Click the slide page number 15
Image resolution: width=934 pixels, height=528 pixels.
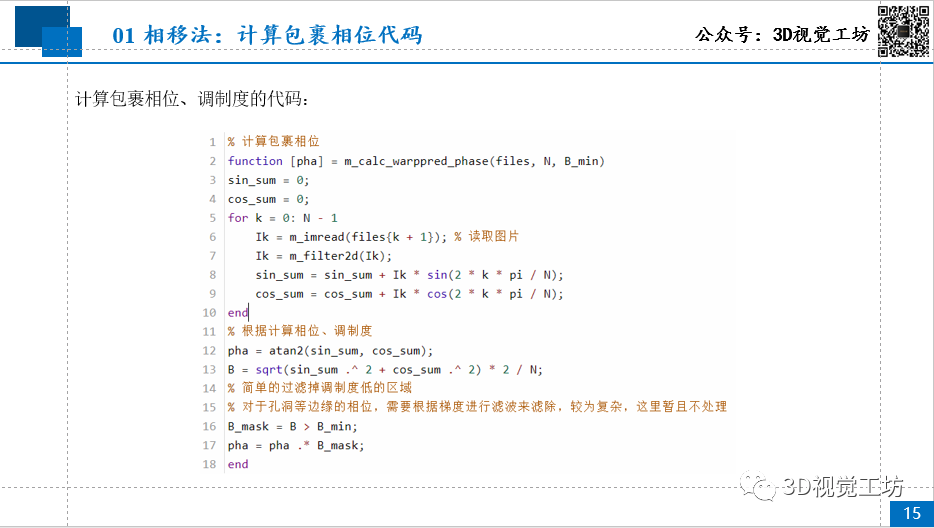[x=912, y=513]
